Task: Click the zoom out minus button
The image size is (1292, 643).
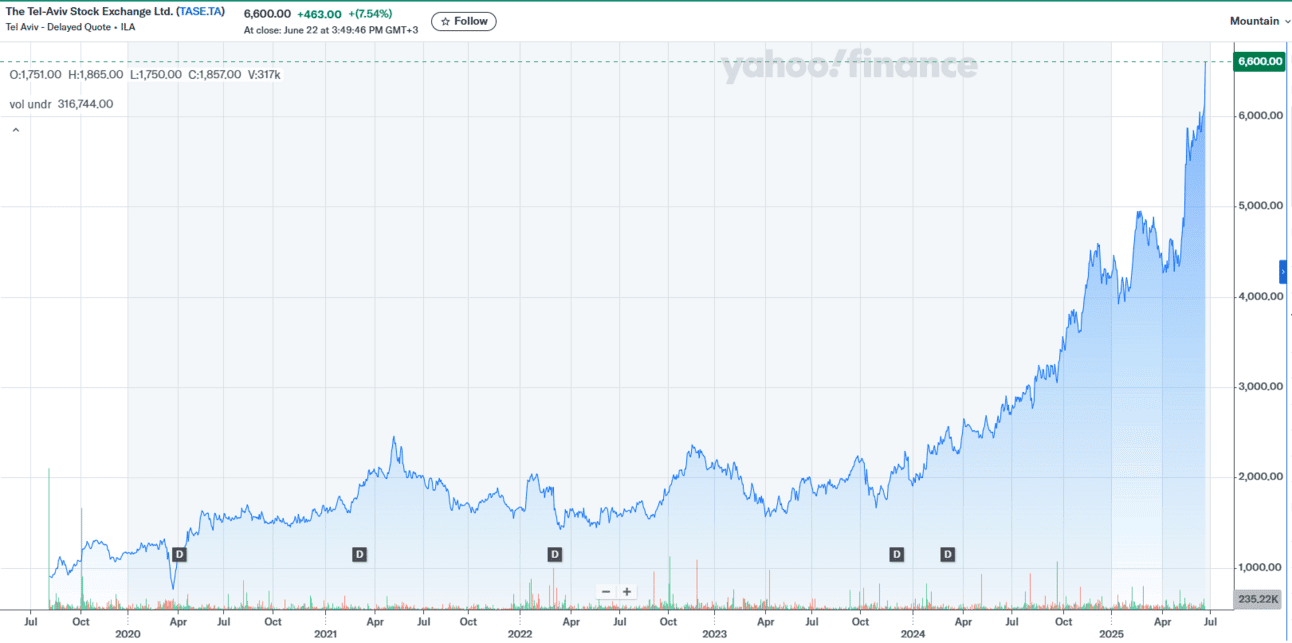Action: pos(606,592)
